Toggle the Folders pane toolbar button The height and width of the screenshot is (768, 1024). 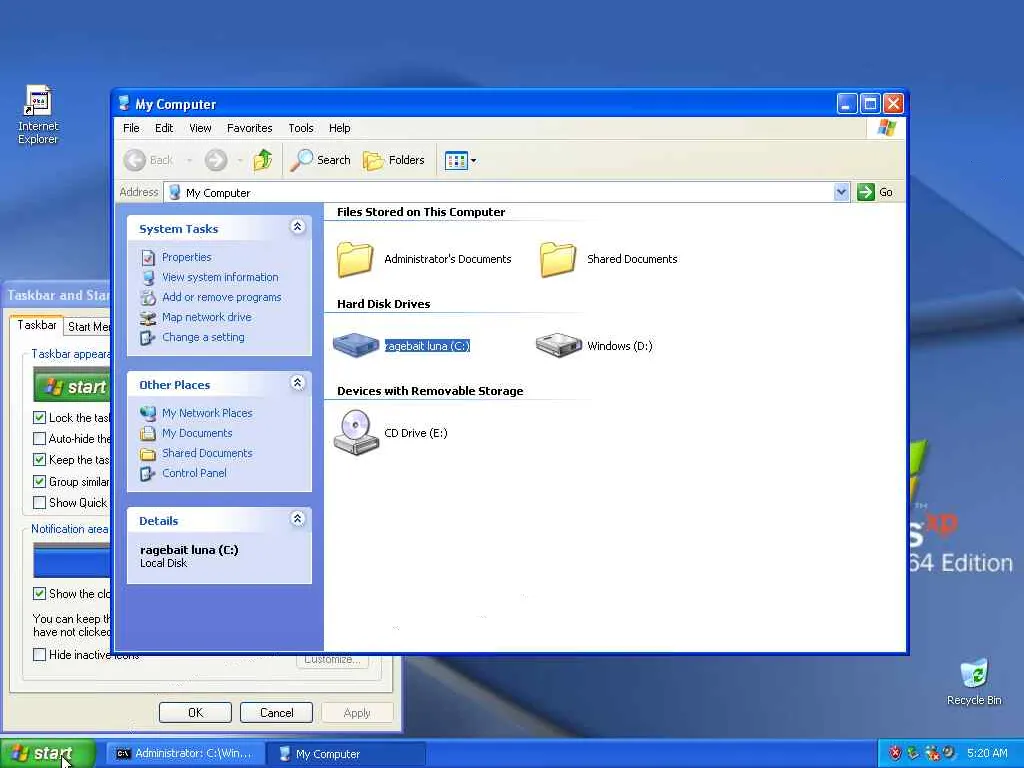click(393, 160)
